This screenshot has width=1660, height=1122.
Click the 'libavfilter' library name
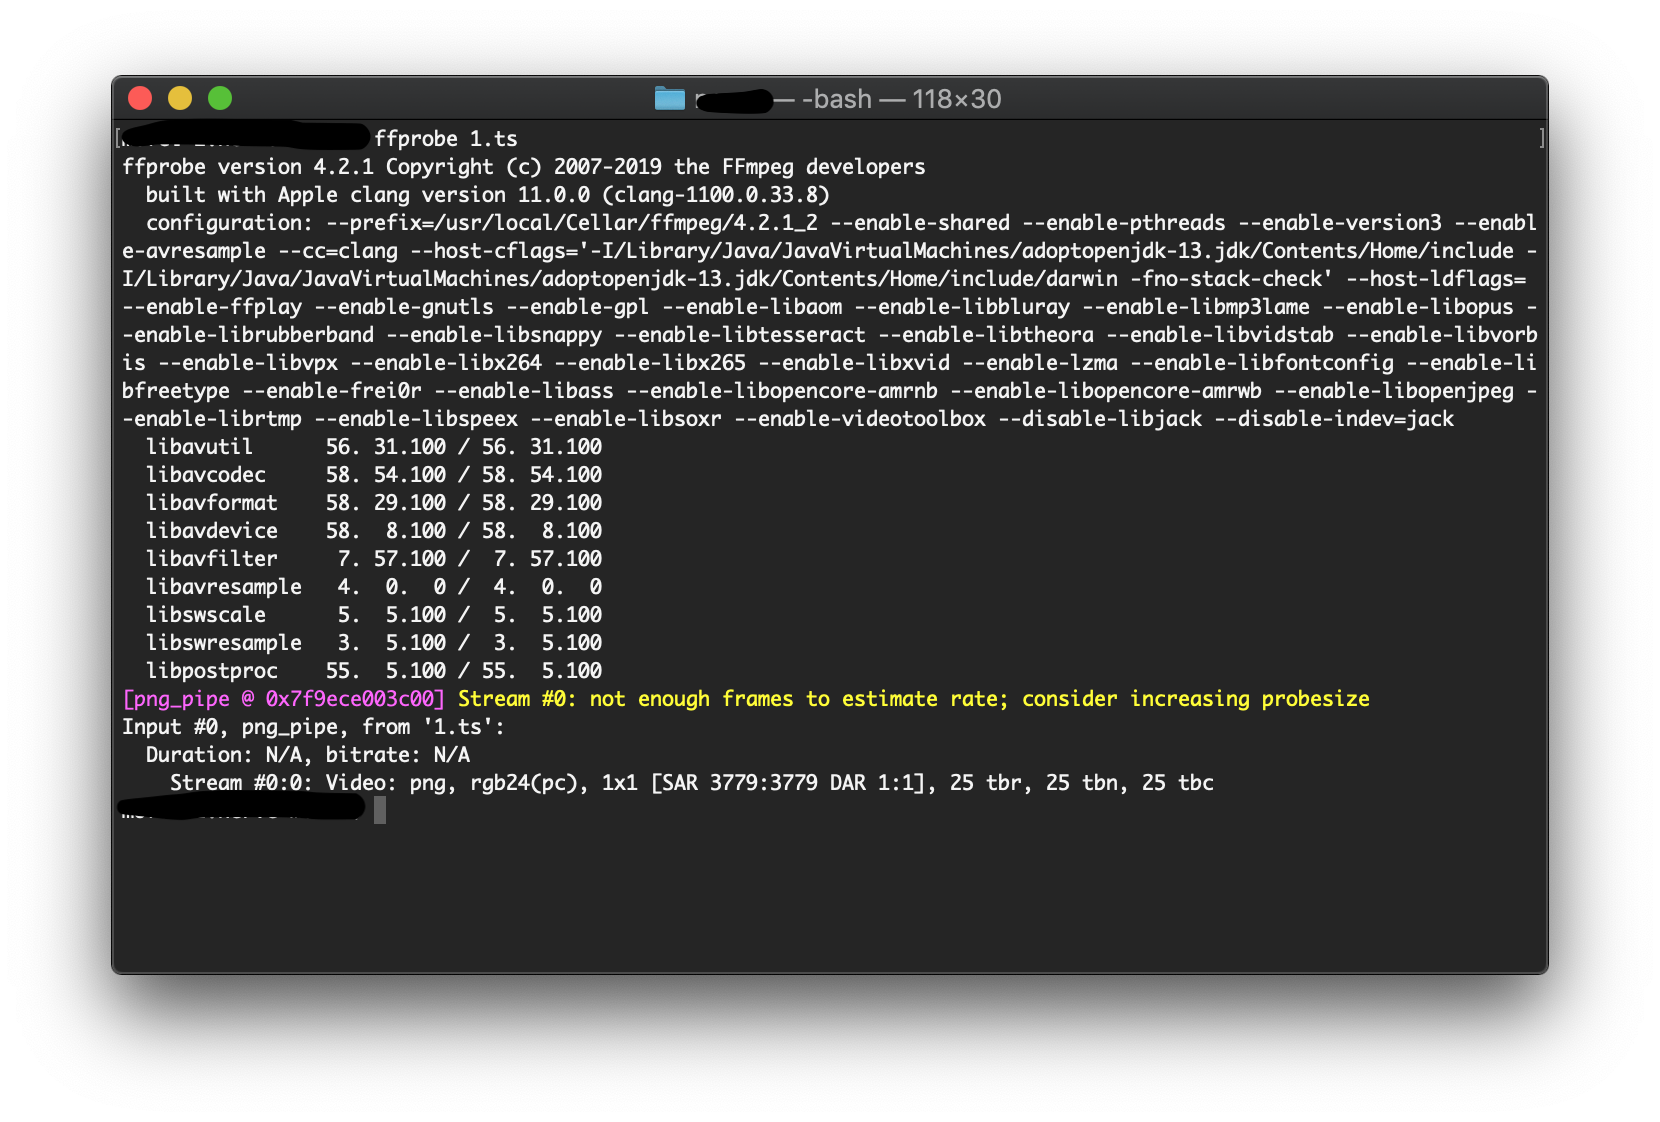[x=212, y=559]
